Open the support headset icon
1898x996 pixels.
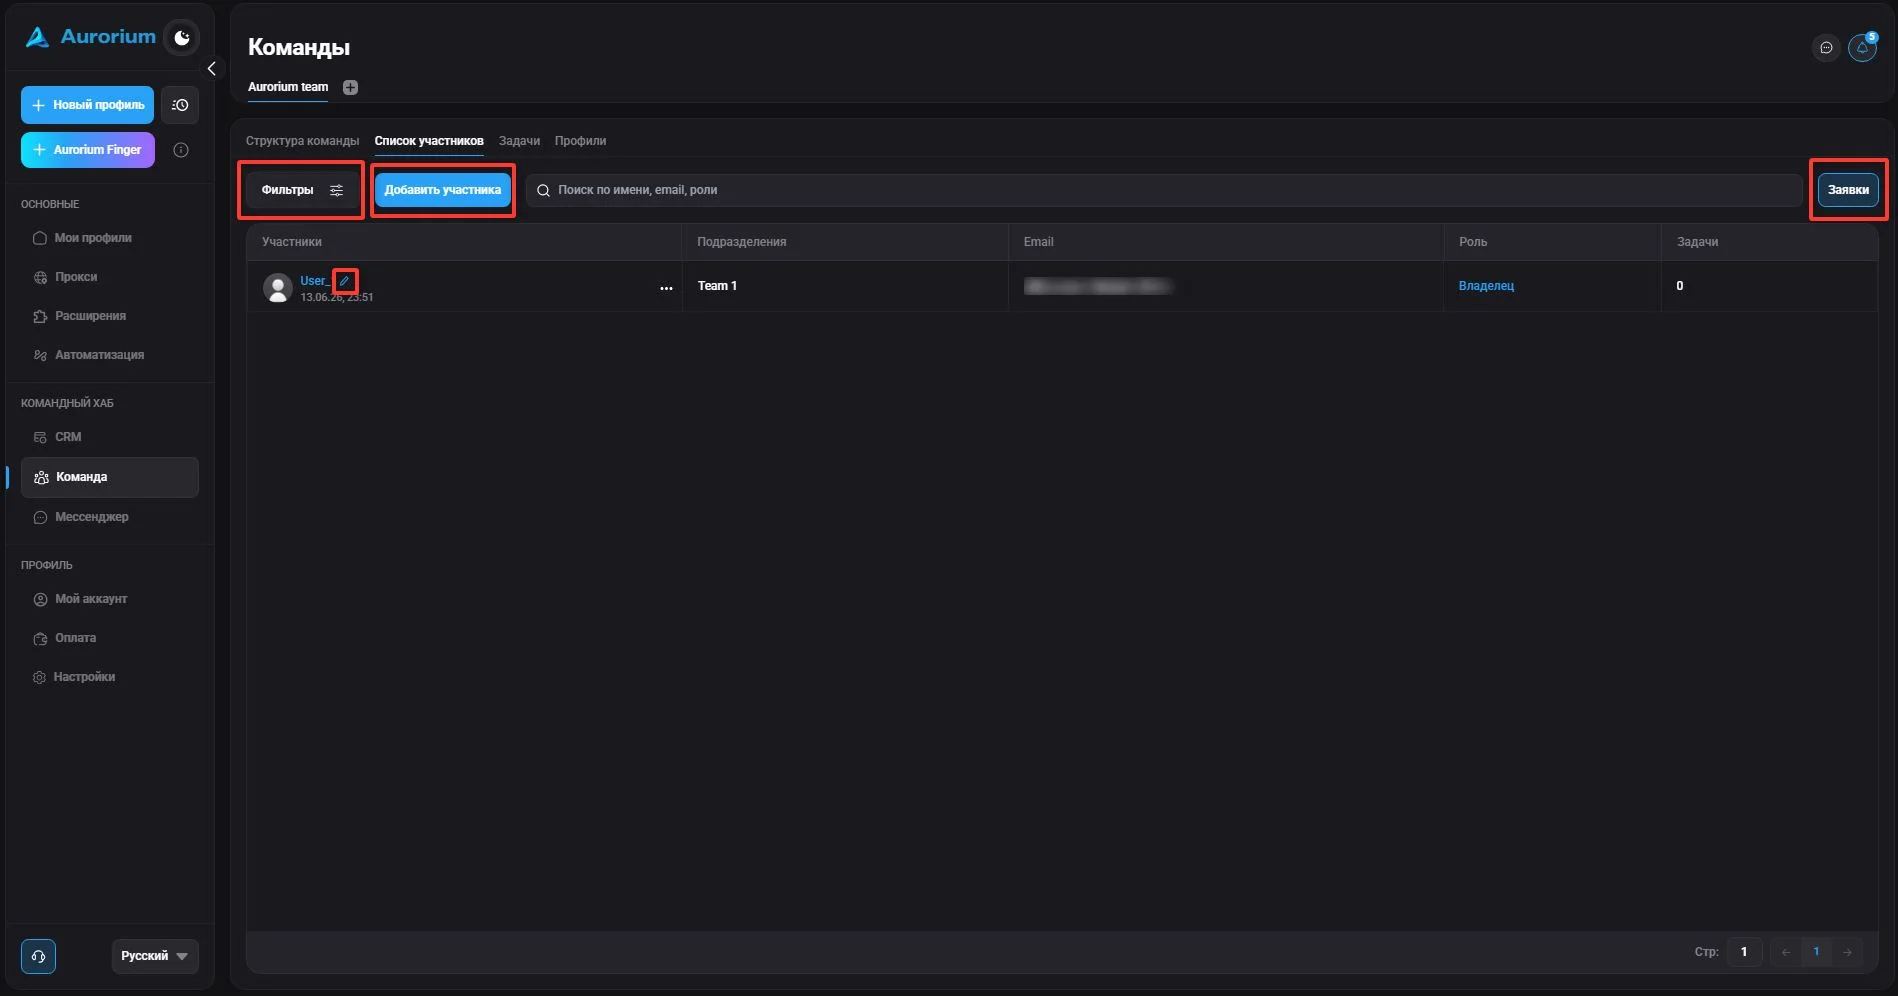[x=38, y=956]
